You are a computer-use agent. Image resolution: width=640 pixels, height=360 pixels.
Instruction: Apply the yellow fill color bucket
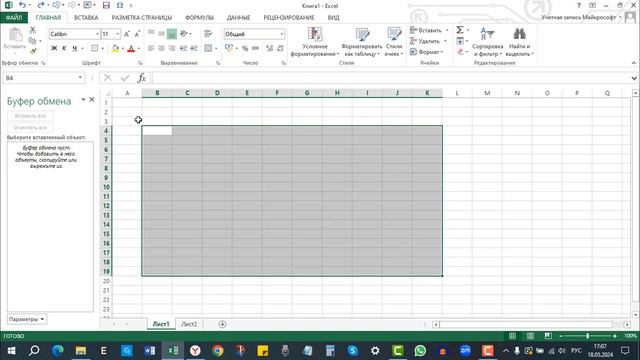tap(115, 49)
